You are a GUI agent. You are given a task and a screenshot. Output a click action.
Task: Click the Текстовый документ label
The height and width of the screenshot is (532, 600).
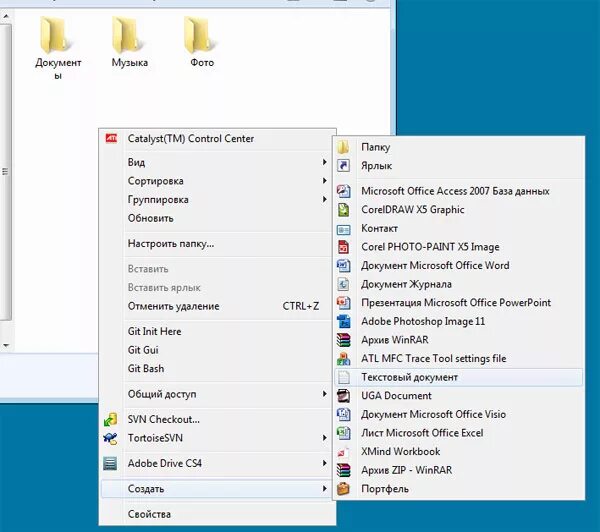pos(409,377)
